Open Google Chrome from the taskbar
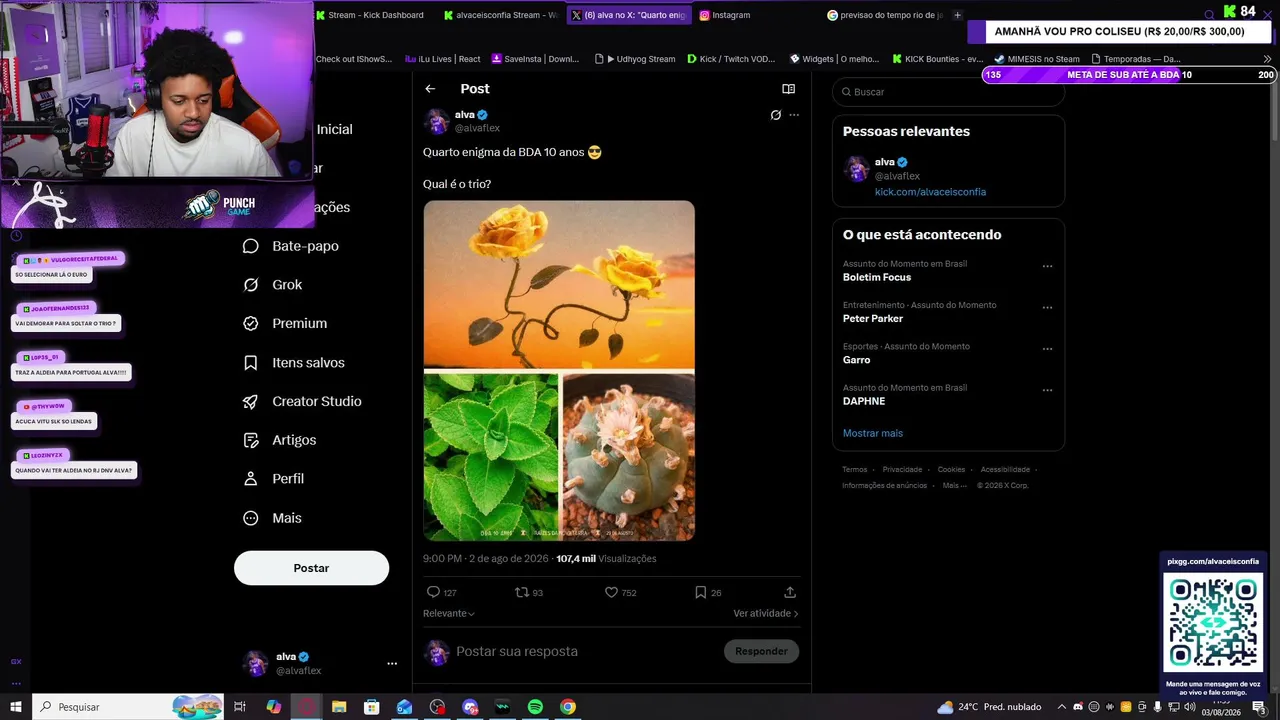Image resolution: width=1280 pixels, height=720 pixels. [x=568, y=707]
